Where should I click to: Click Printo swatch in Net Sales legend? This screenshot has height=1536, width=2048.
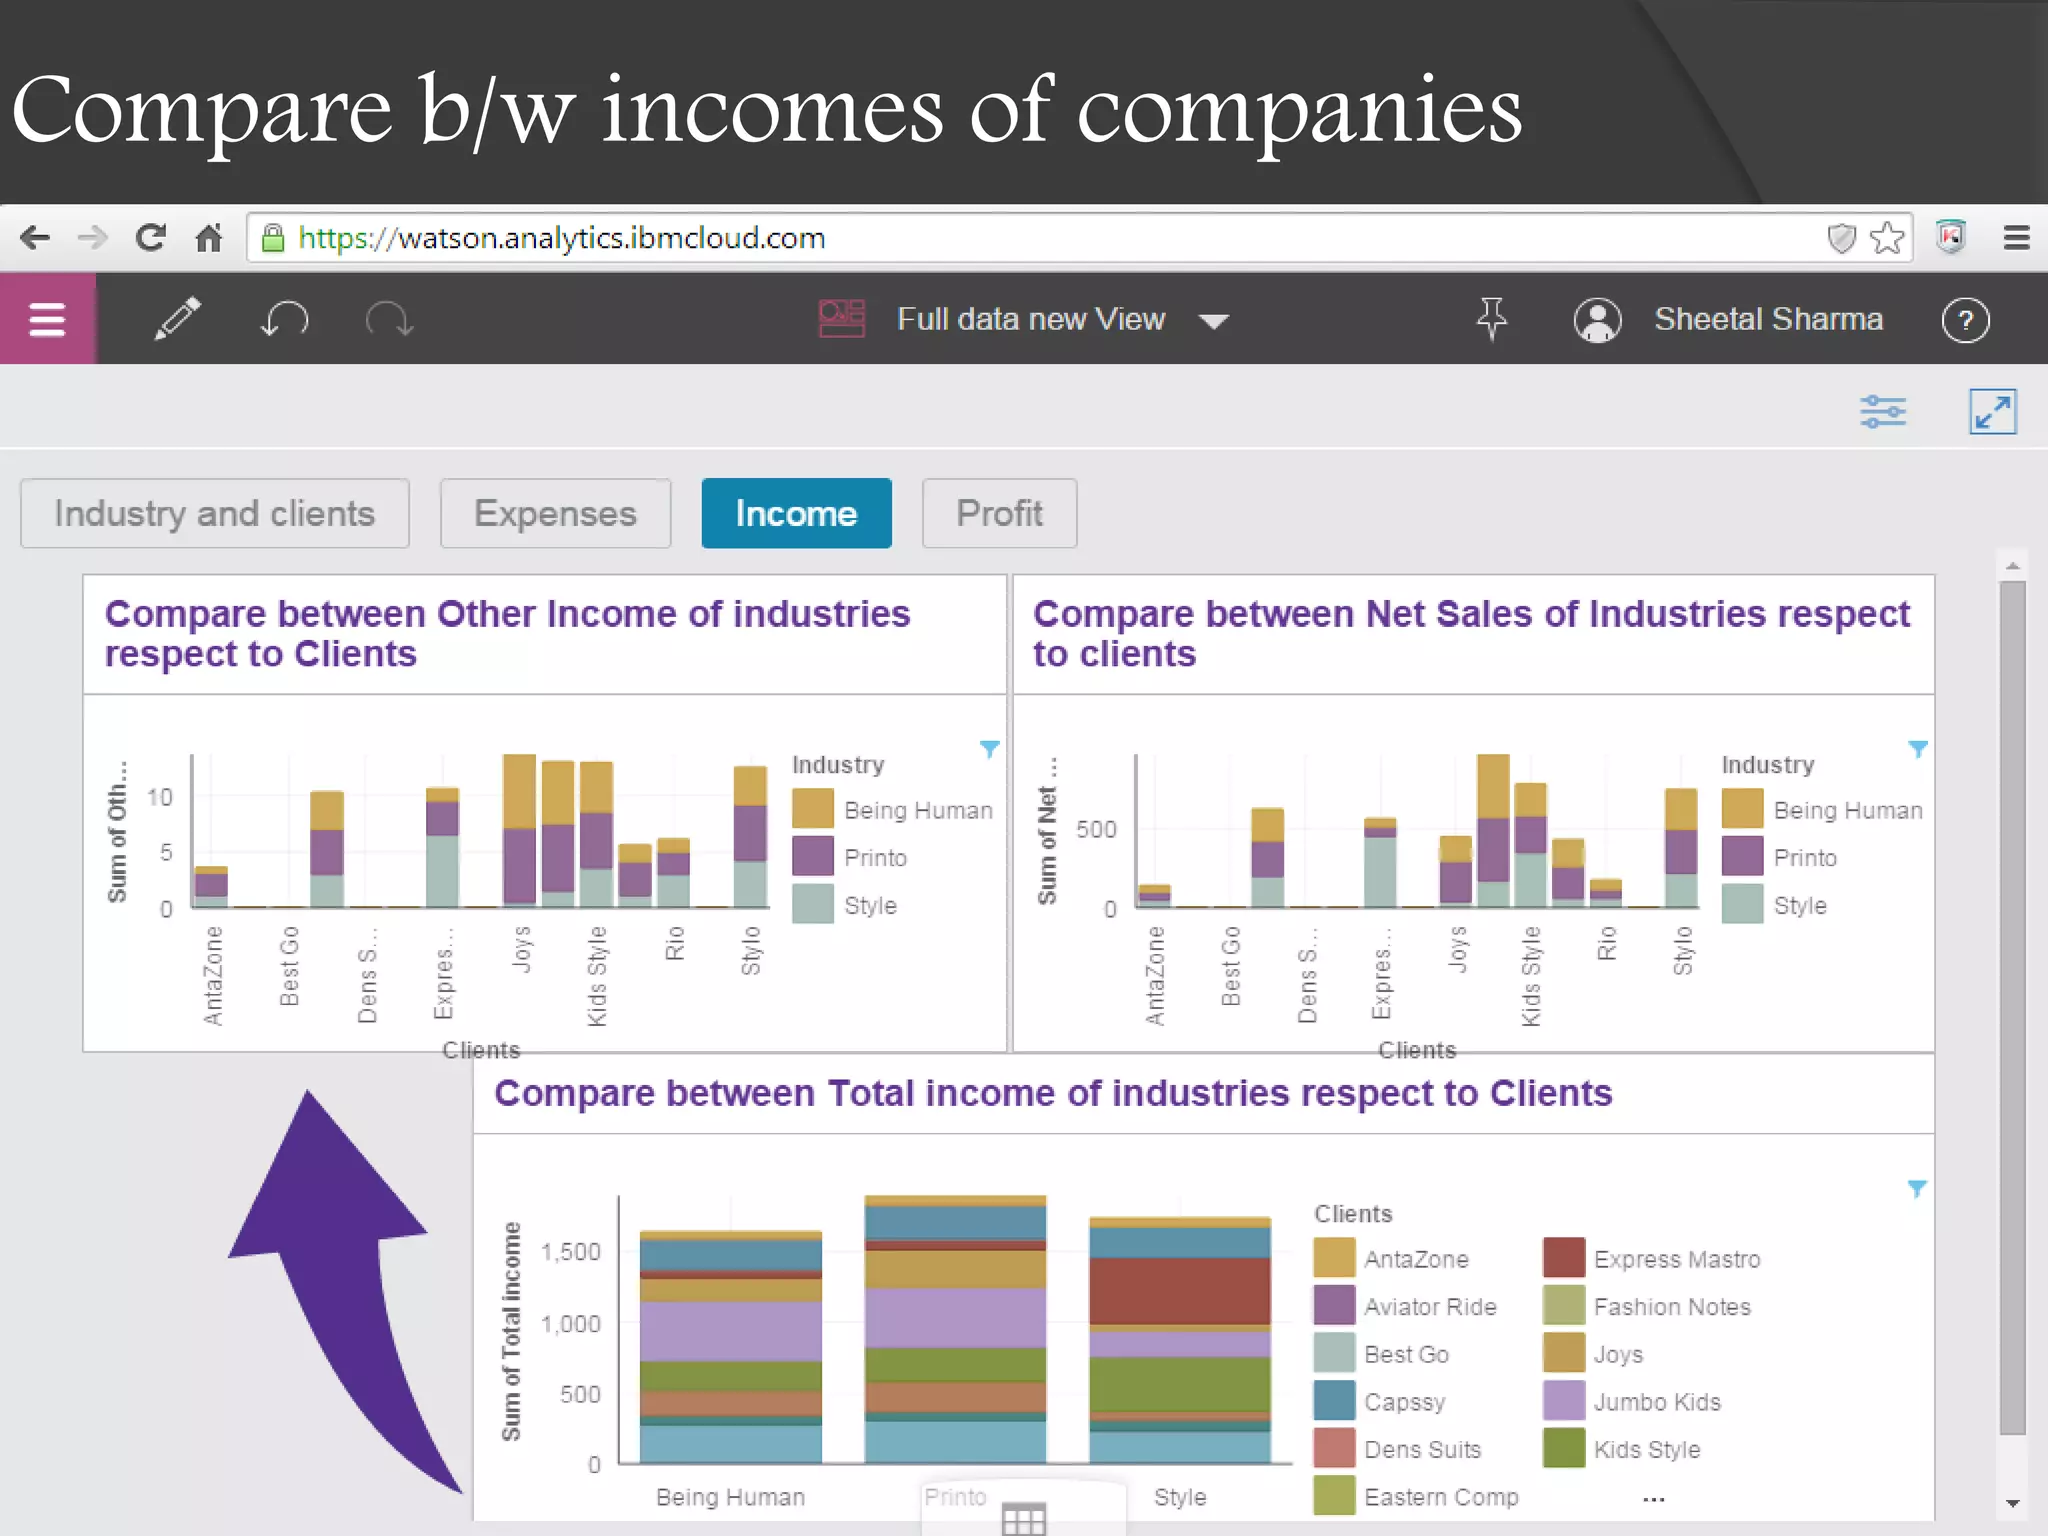(1742, 856)
